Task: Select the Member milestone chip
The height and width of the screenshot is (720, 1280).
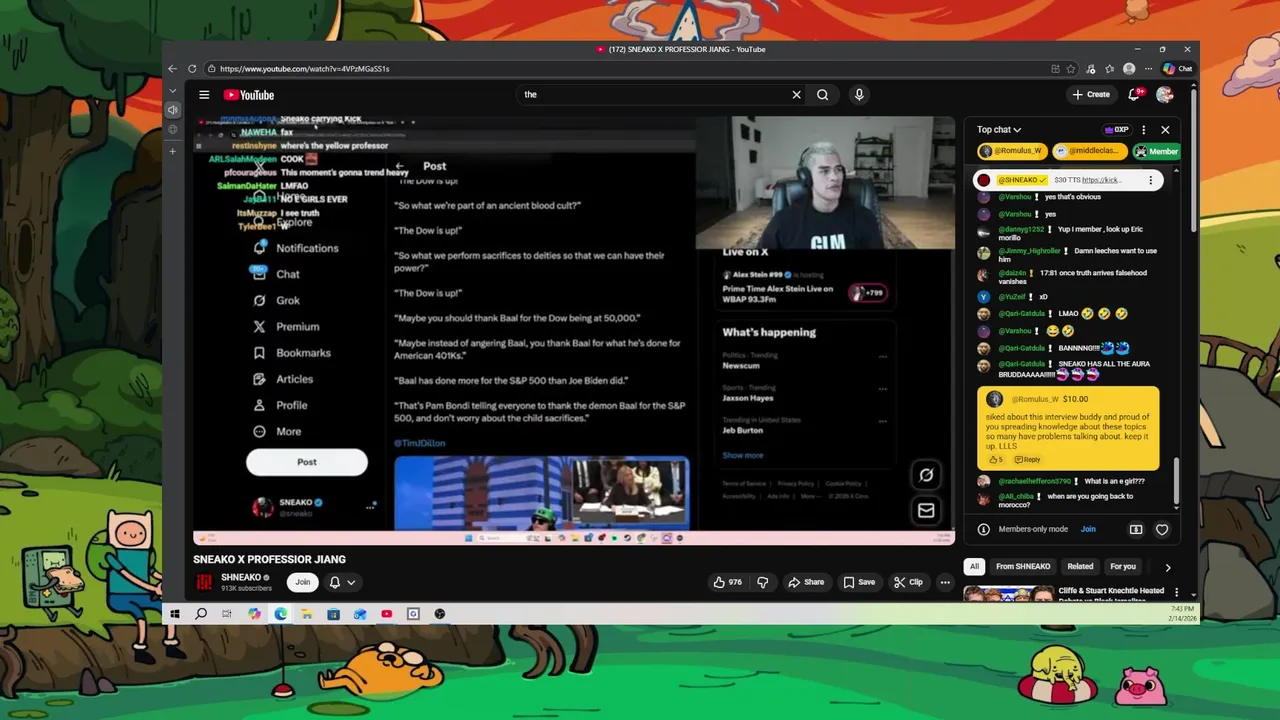Action: [x=1157, y=151]
